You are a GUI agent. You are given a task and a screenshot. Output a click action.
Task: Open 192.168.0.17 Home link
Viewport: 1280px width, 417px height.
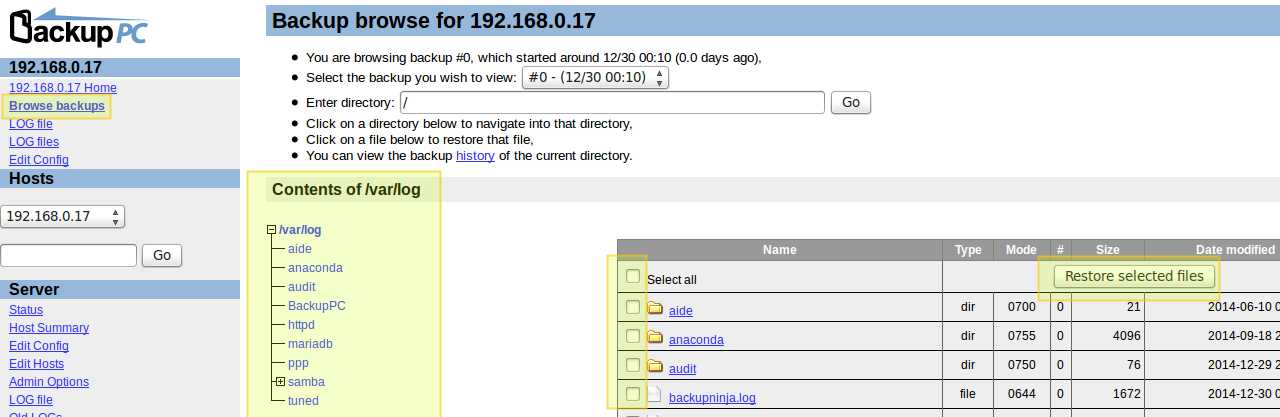tap(63, 88)
